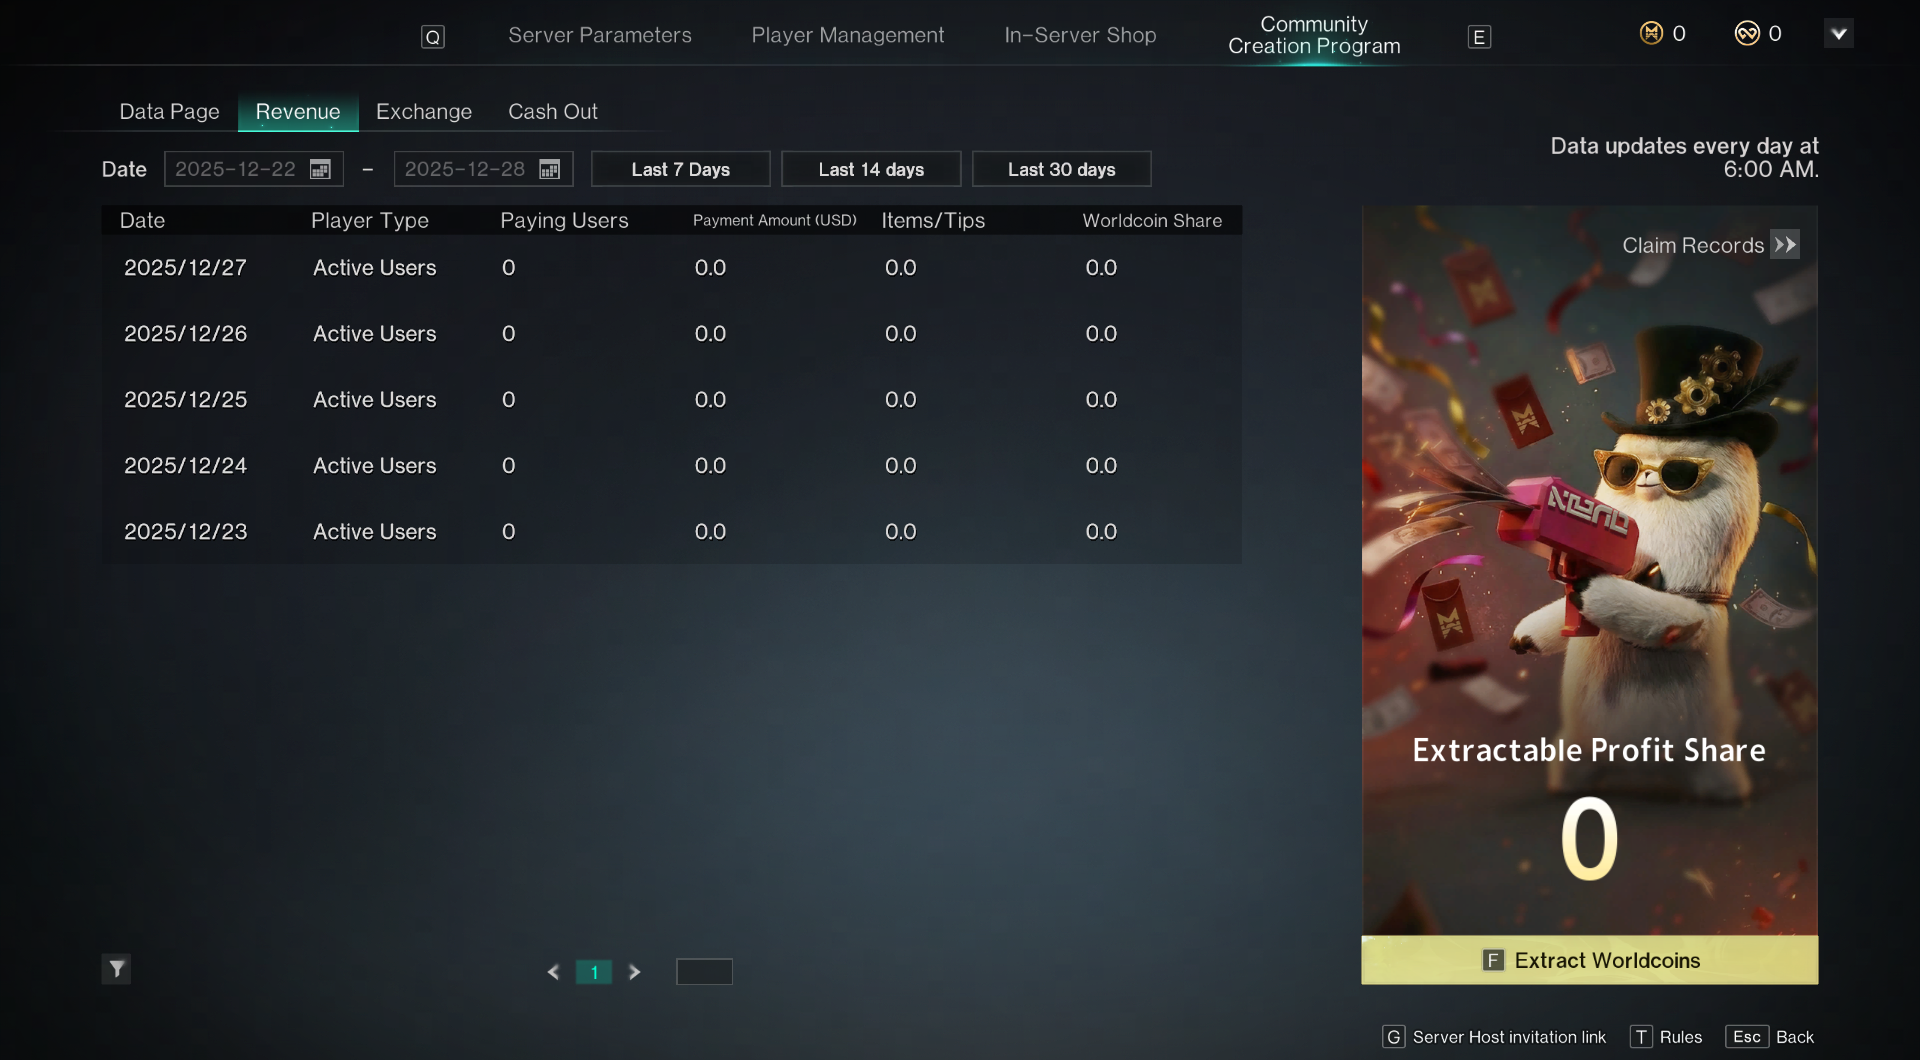Open the end date calendar icon
This screenshot has height=1060, width=1920.
tap(549, 169)
